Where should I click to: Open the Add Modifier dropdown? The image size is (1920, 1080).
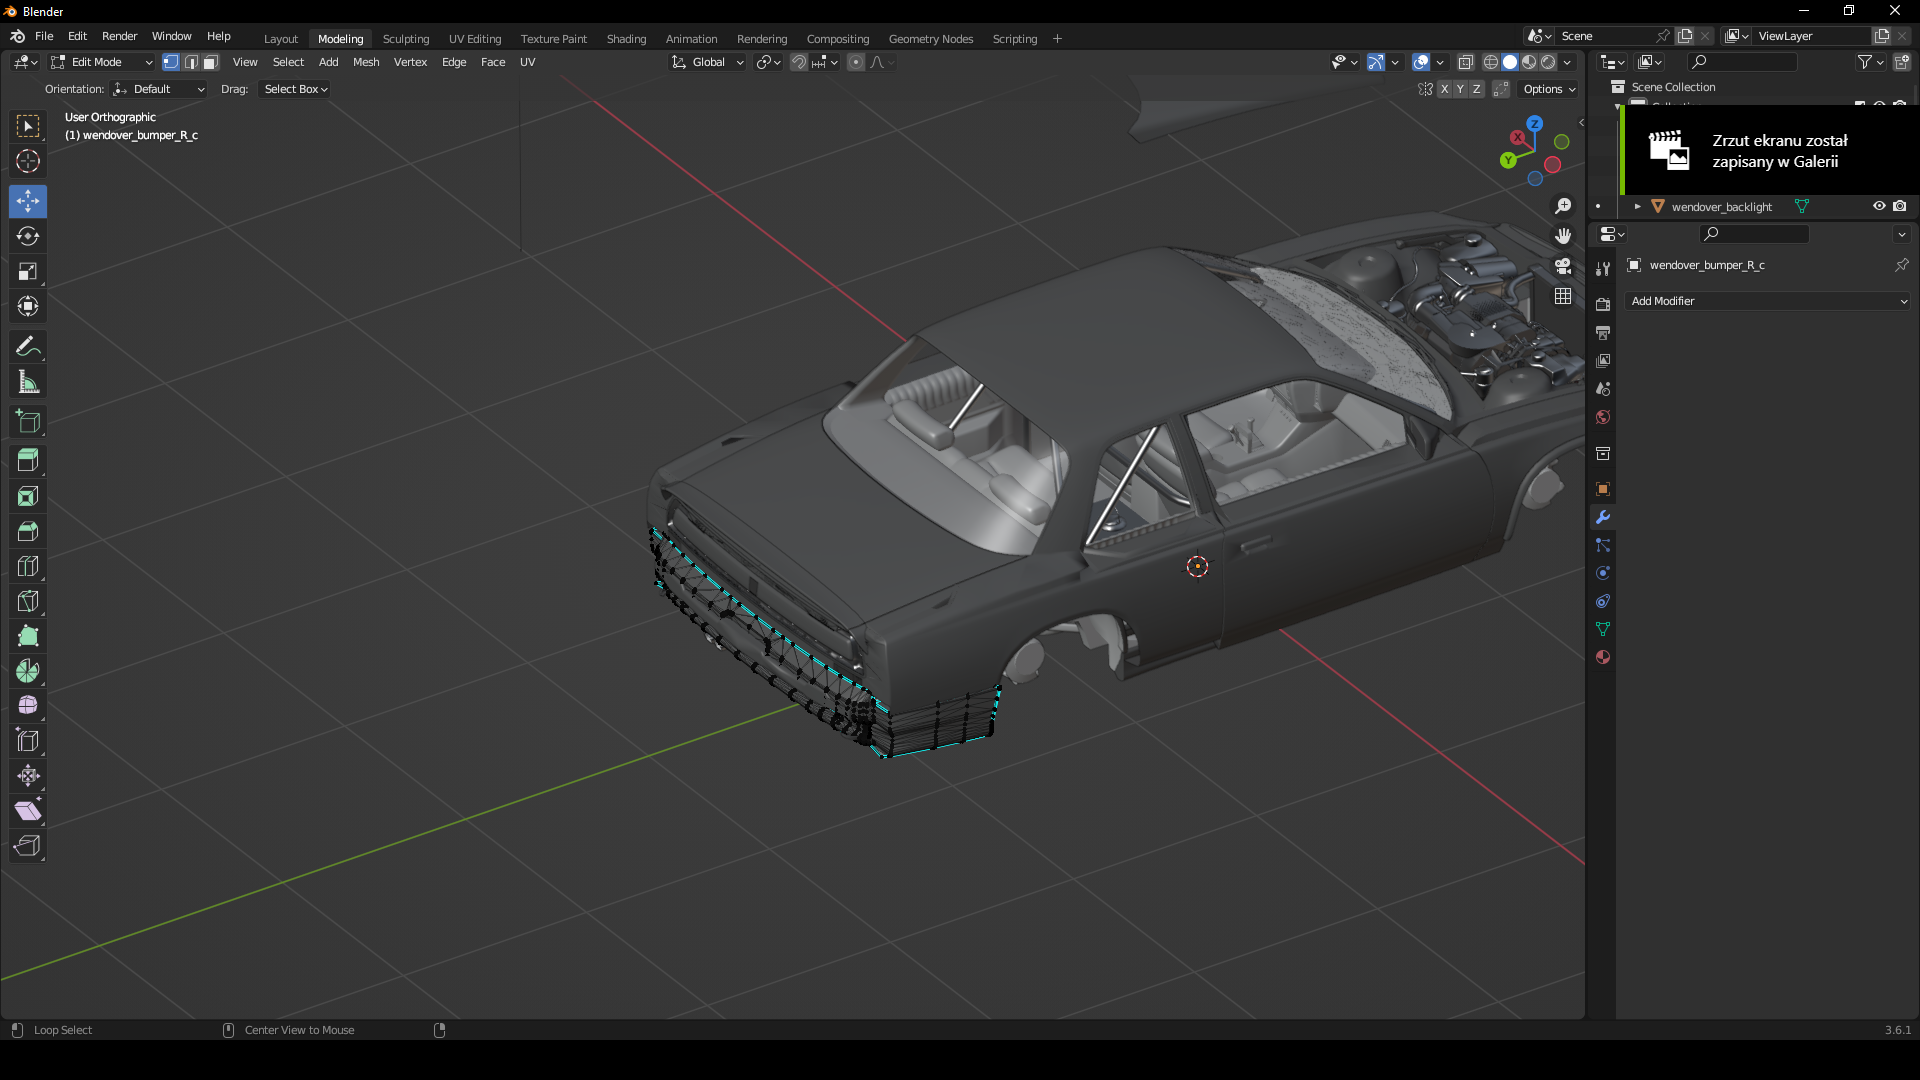tap(1768, 301)
